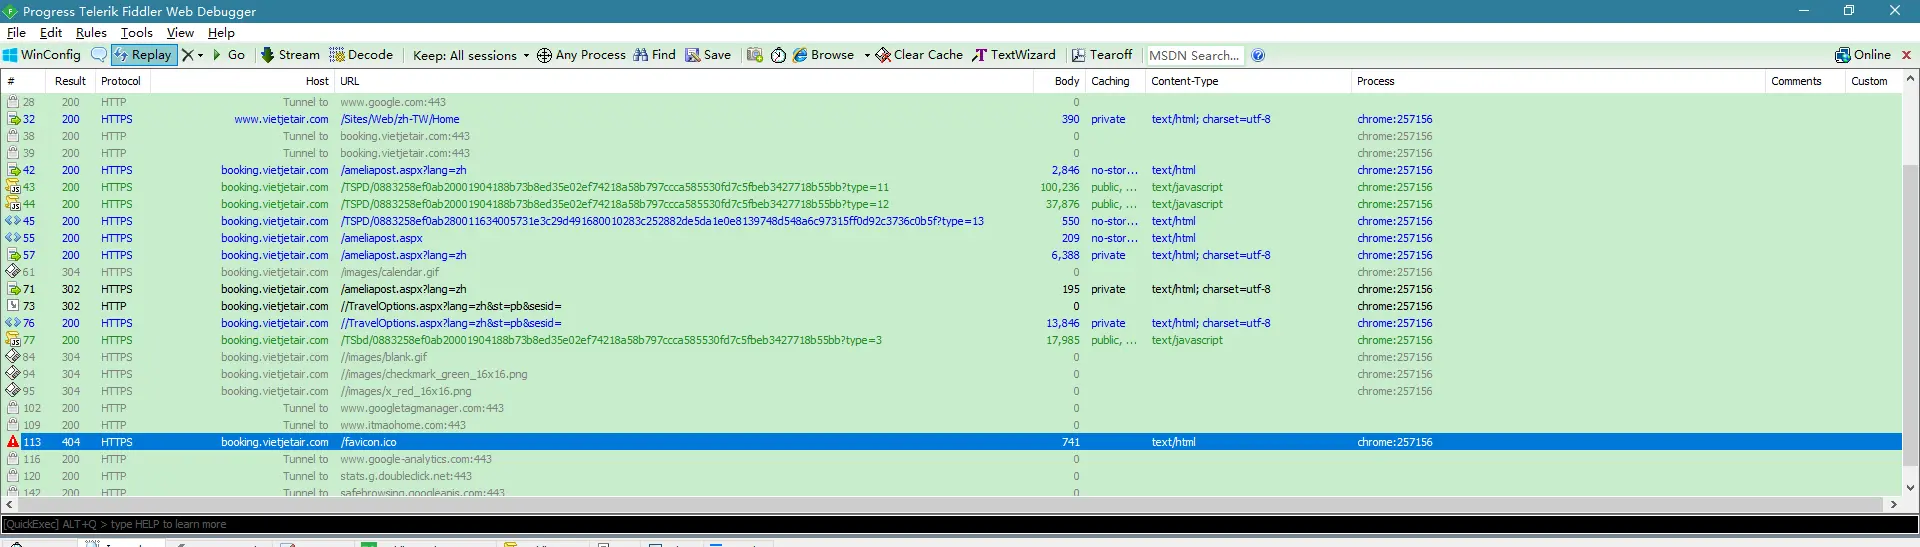Open Find sessions binoculars button
This screenshot has height=547, width=1920.
654,55
